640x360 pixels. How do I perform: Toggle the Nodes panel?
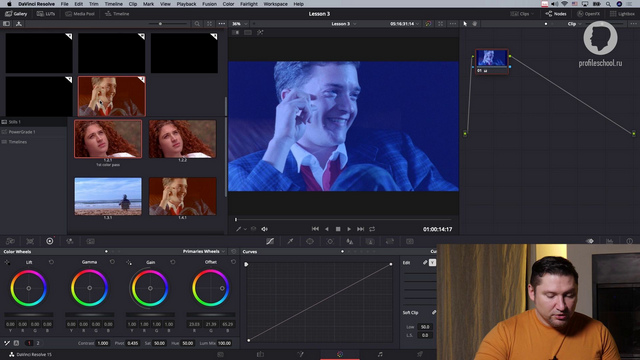tap(556, 13)
